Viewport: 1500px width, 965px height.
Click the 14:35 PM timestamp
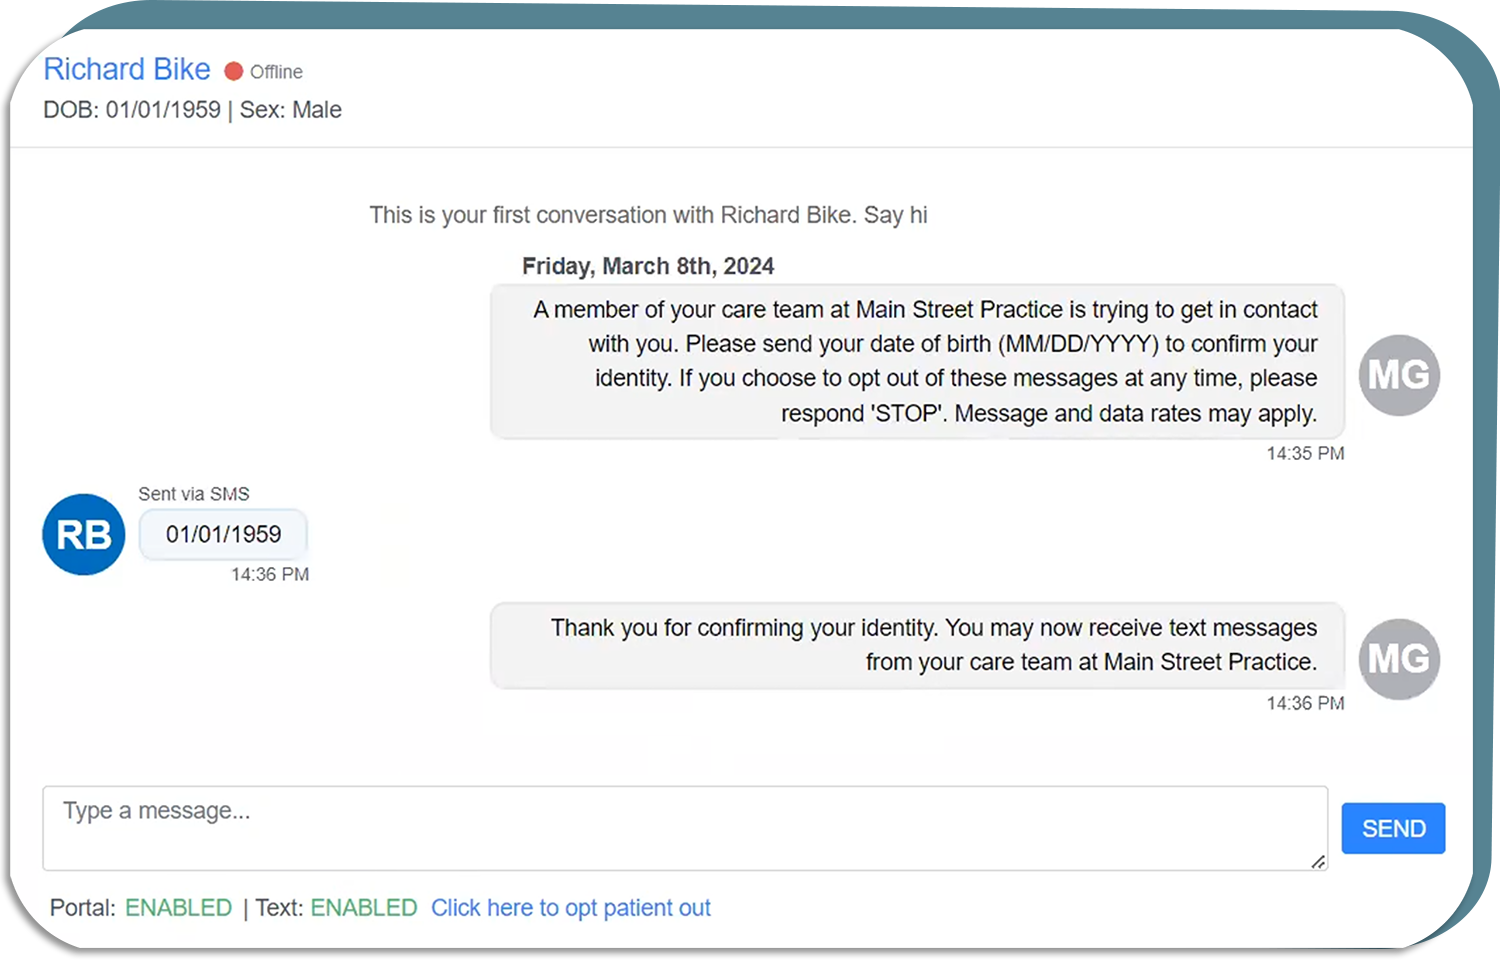(x=1305, y=454)
